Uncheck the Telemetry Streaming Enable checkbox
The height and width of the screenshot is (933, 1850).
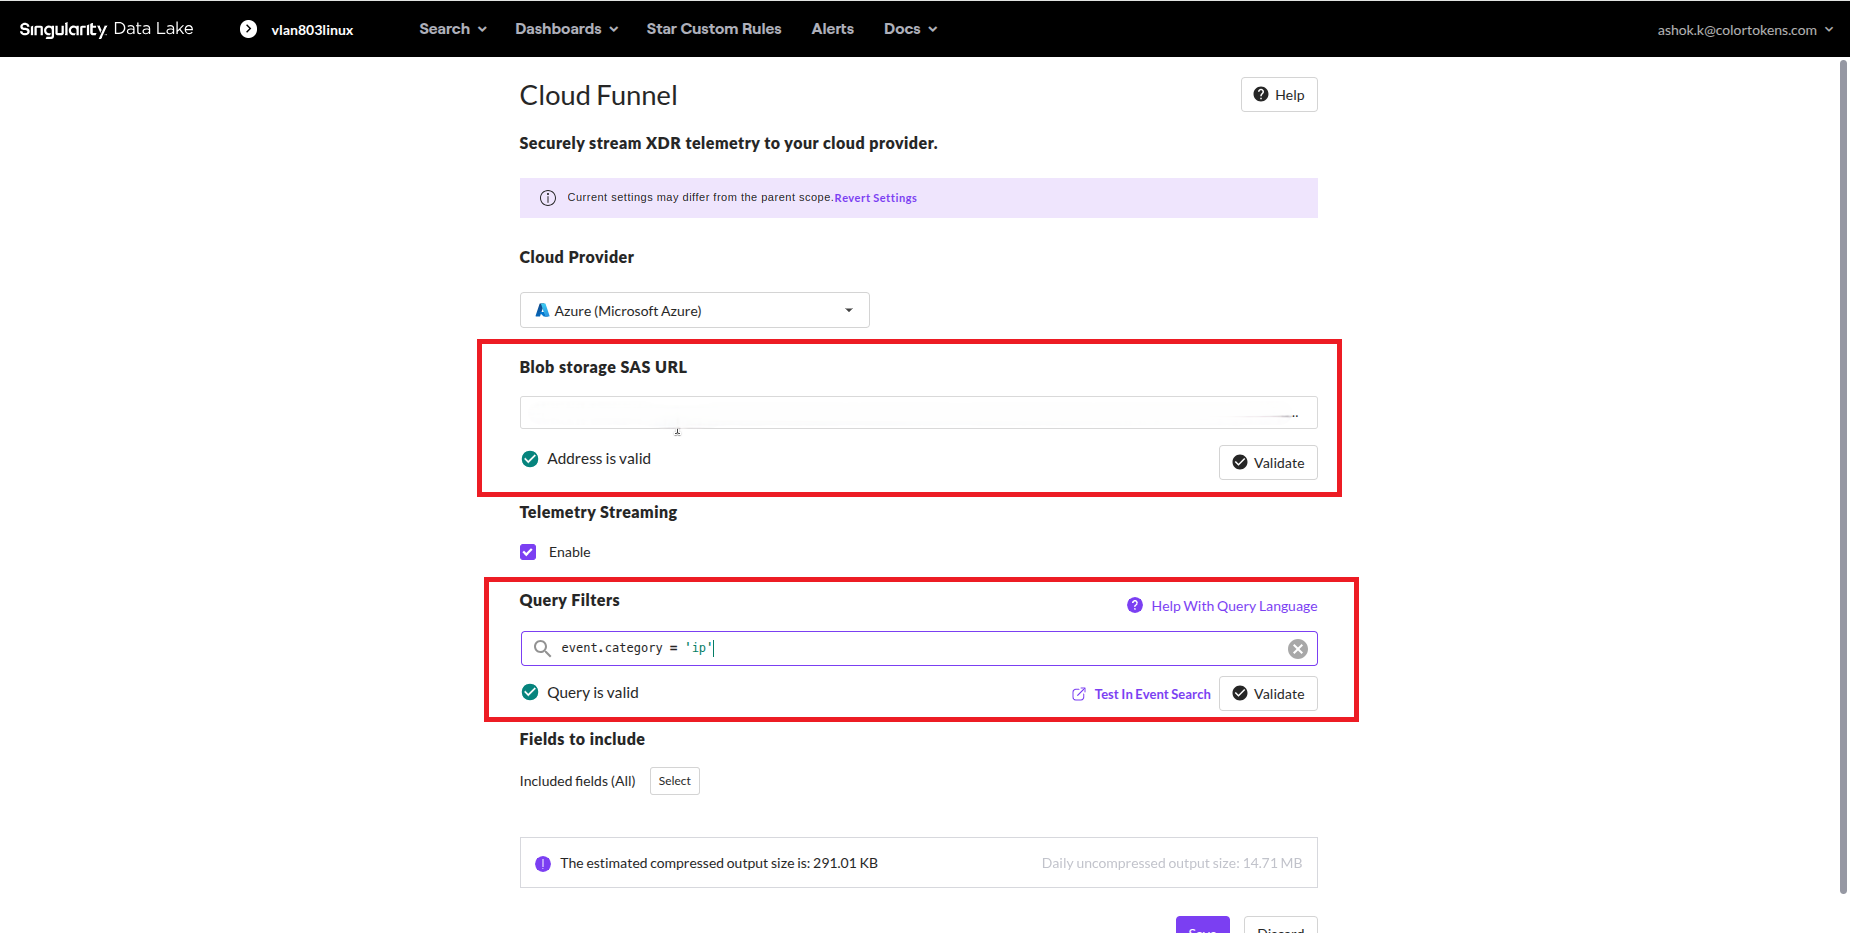point(528,552)
